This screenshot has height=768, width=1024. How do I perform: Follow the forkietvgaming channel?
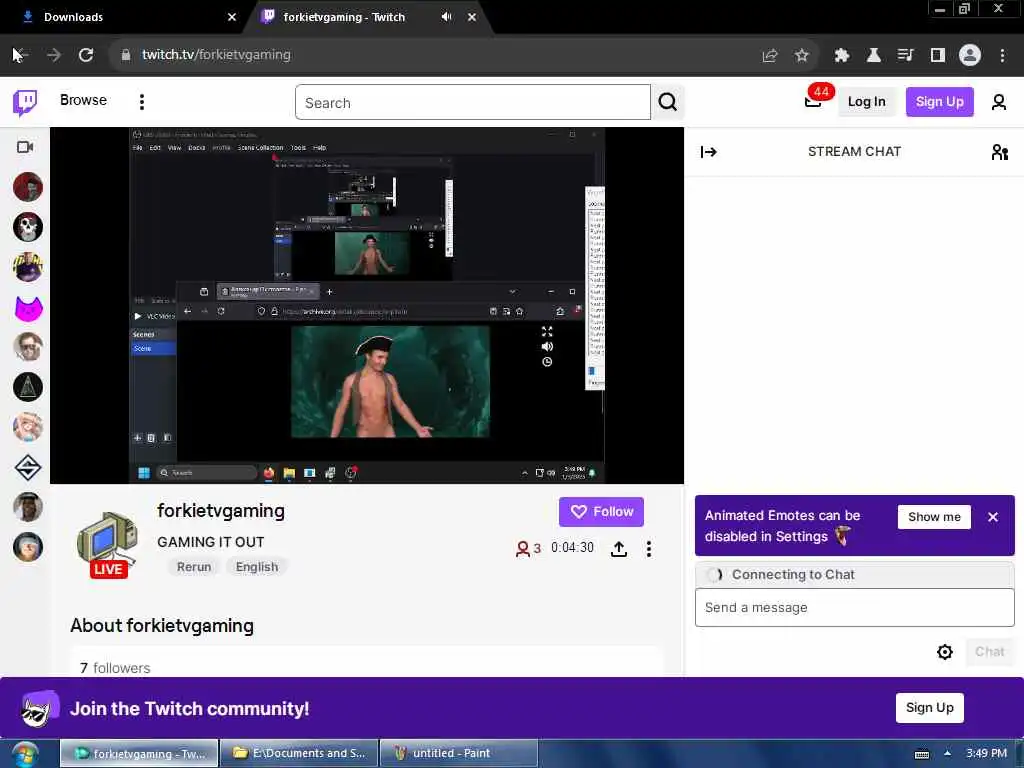[x=601, y=512]
